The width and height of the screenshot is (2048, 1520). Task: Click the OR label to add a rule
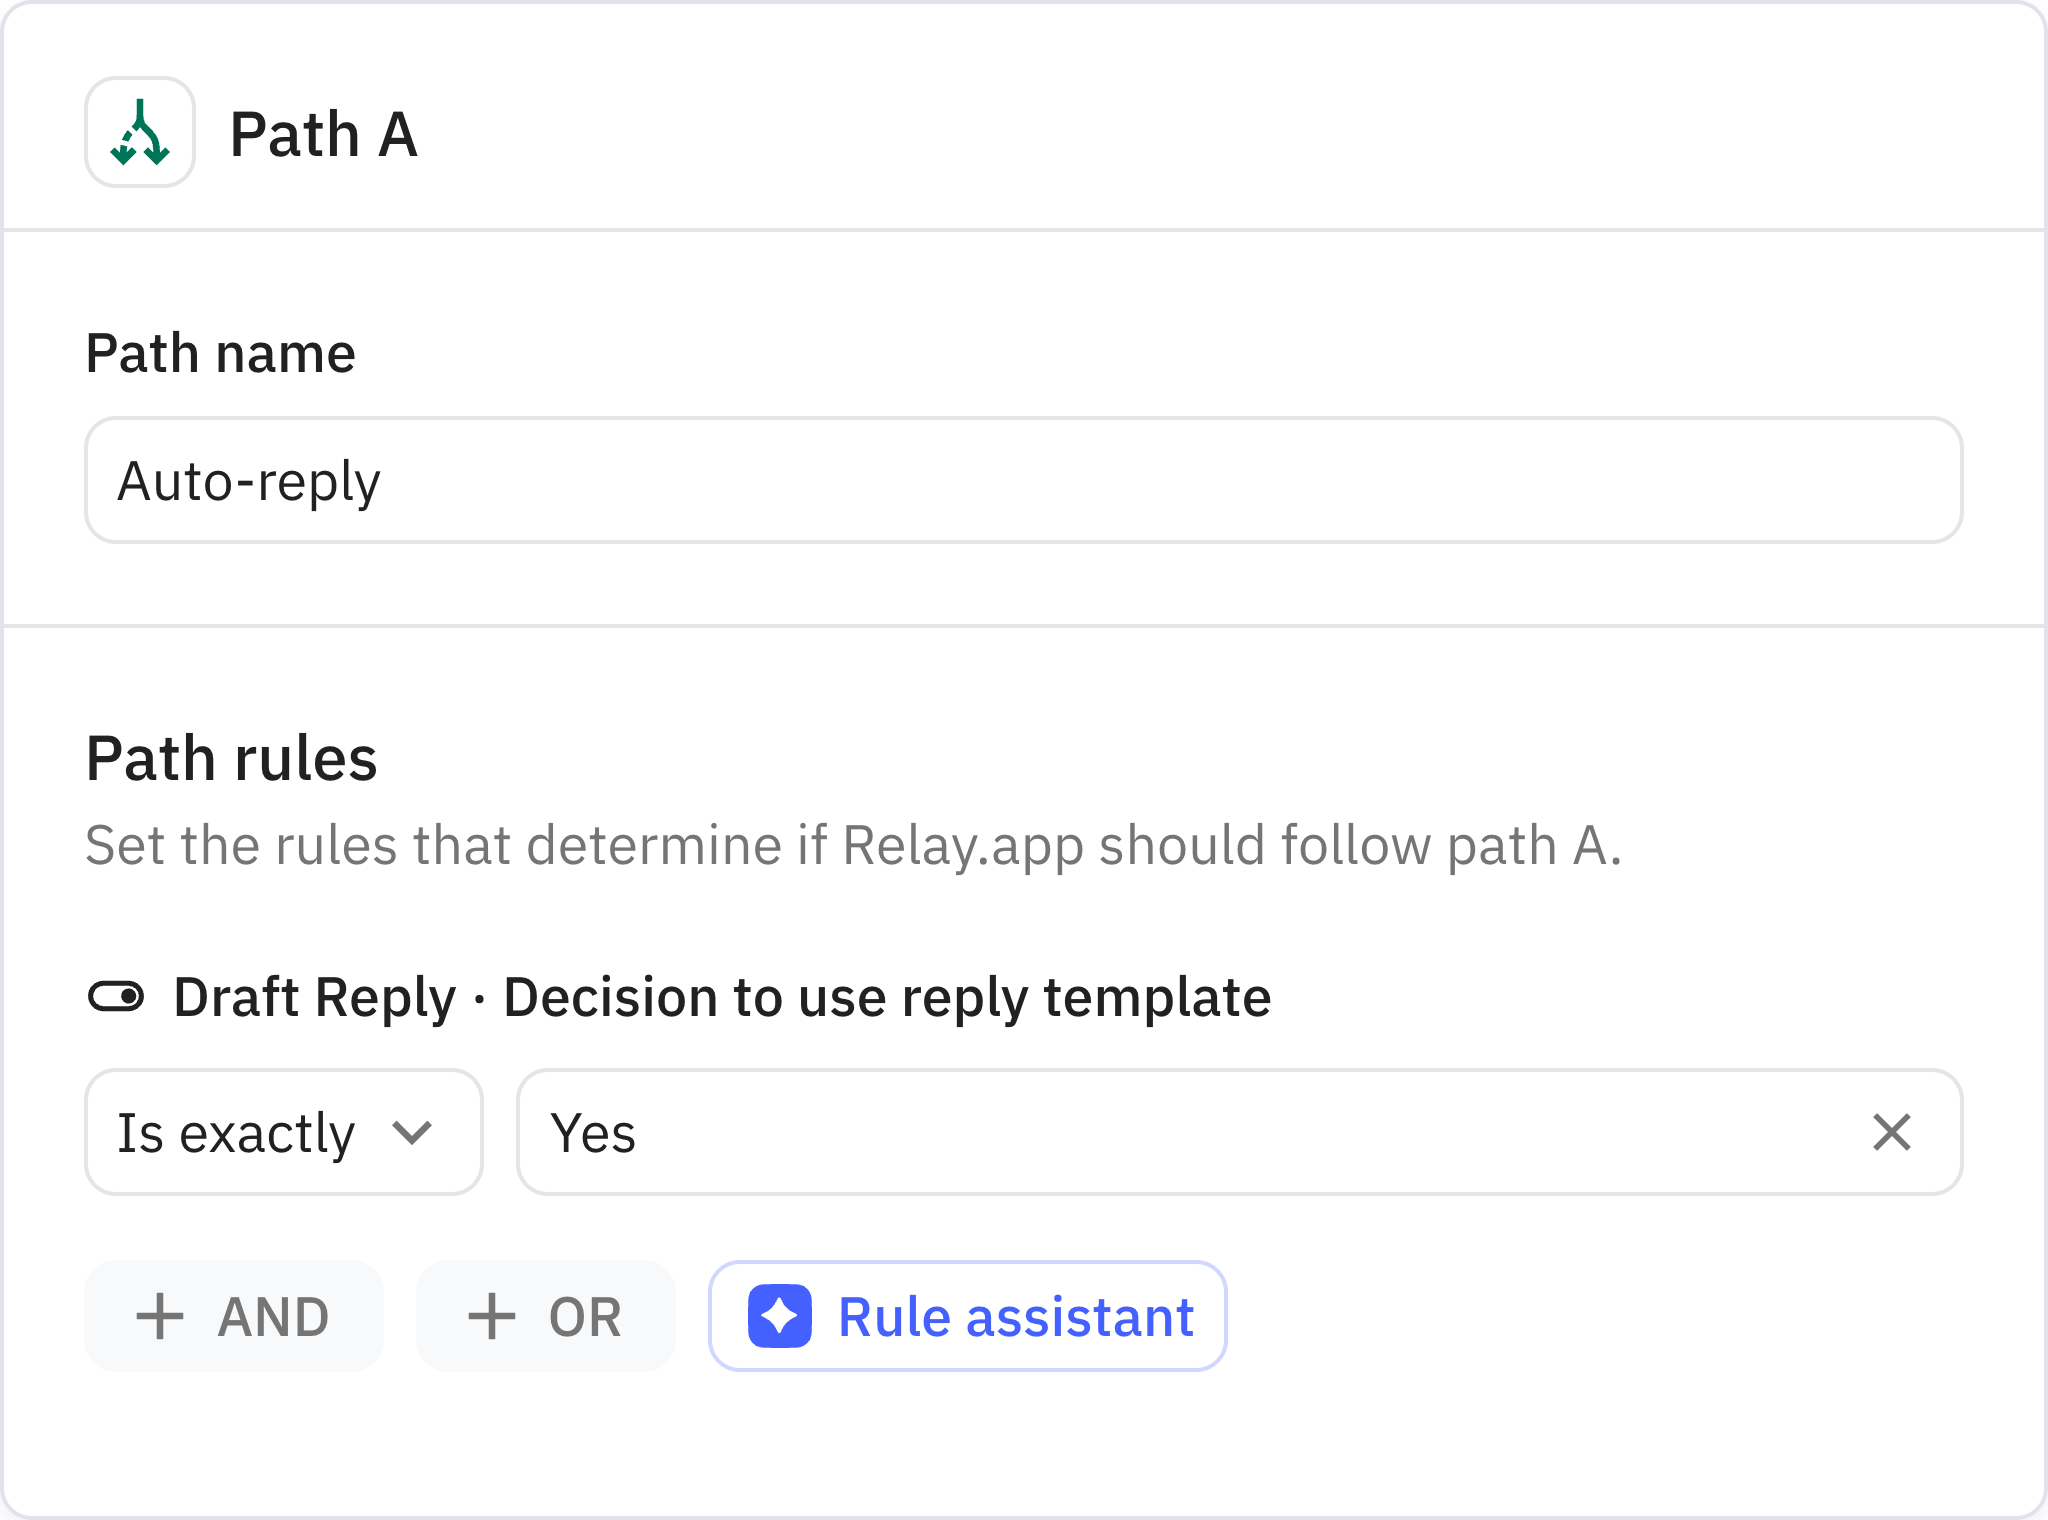(x=585, y=1316)
